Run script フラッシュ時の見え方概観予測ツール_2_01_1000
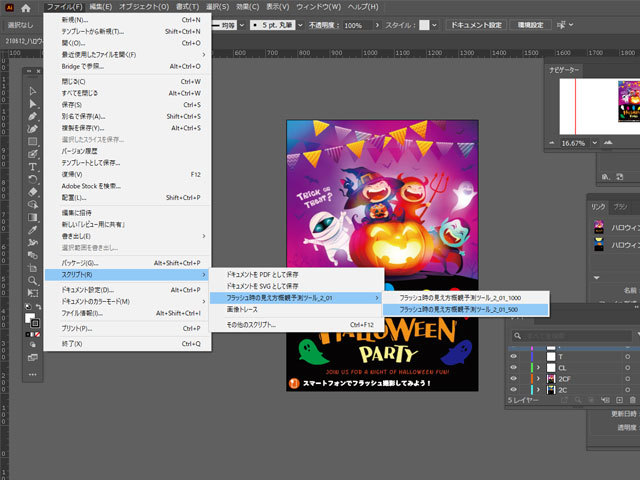Screen dimensions: 640x480 [466, 298]
